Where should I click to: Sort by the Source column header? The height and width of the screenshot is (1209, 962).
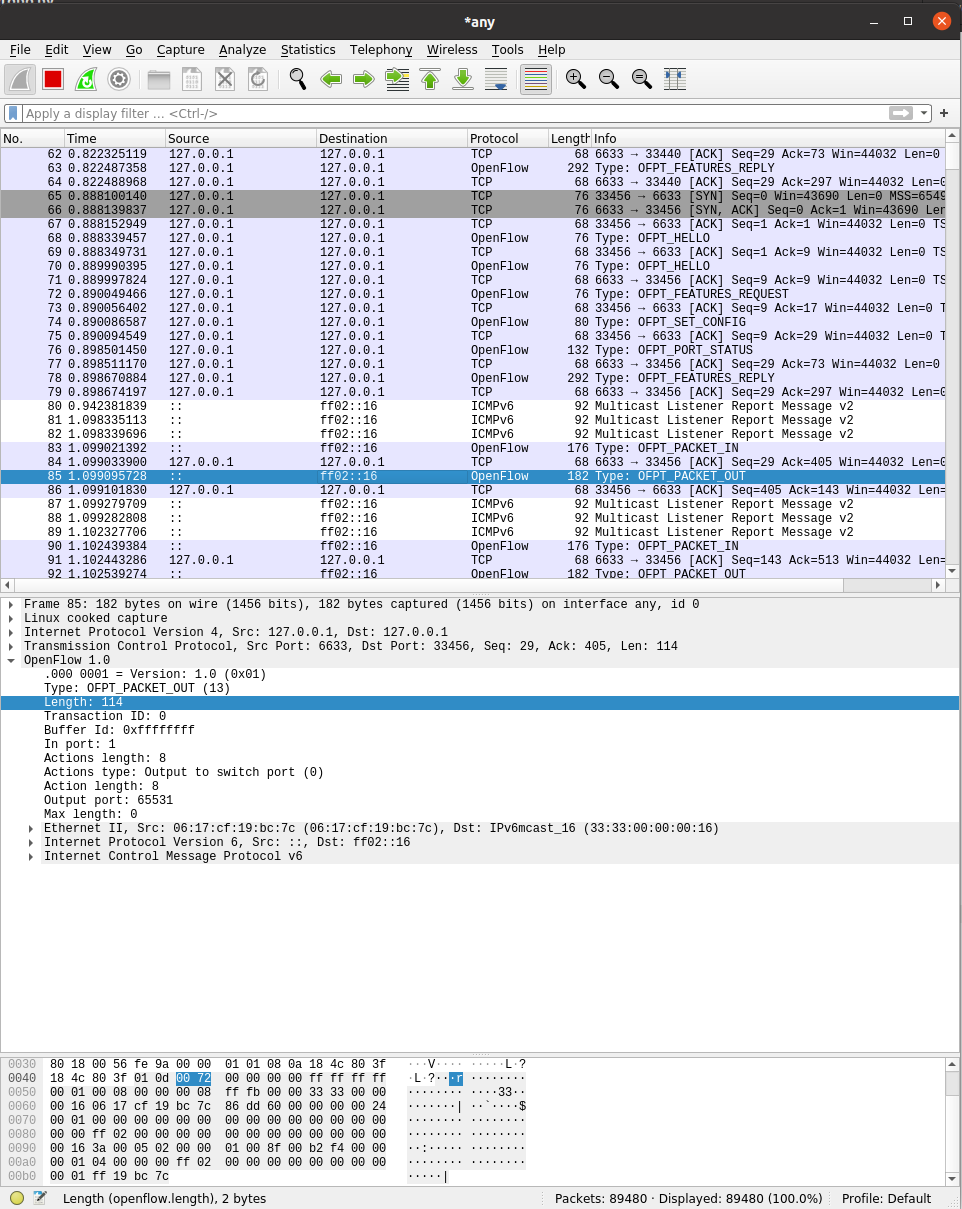[x=241, y=138]
